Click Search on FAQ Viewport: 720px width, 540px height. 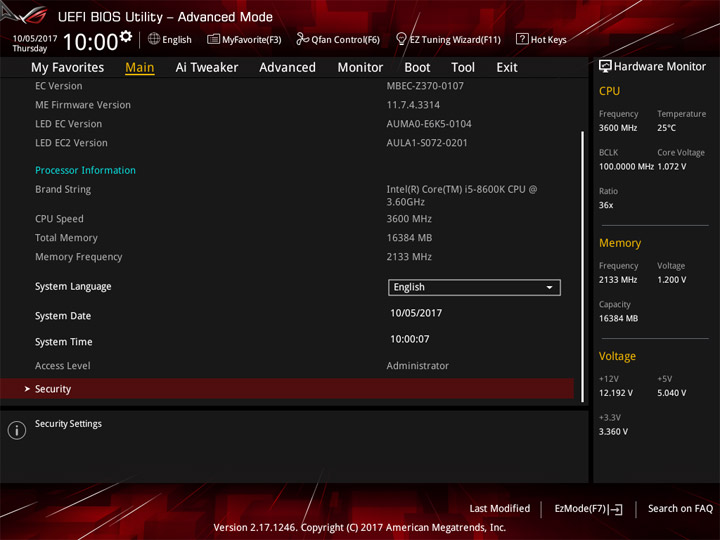pos(680,508)
